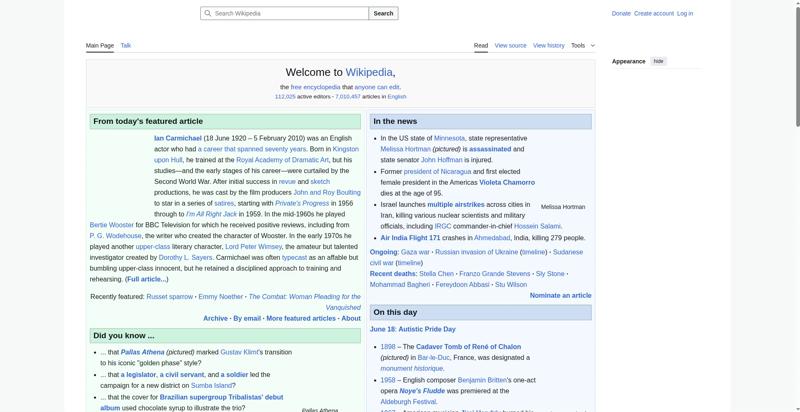Open the P. G. Wodehouse link

115,236
